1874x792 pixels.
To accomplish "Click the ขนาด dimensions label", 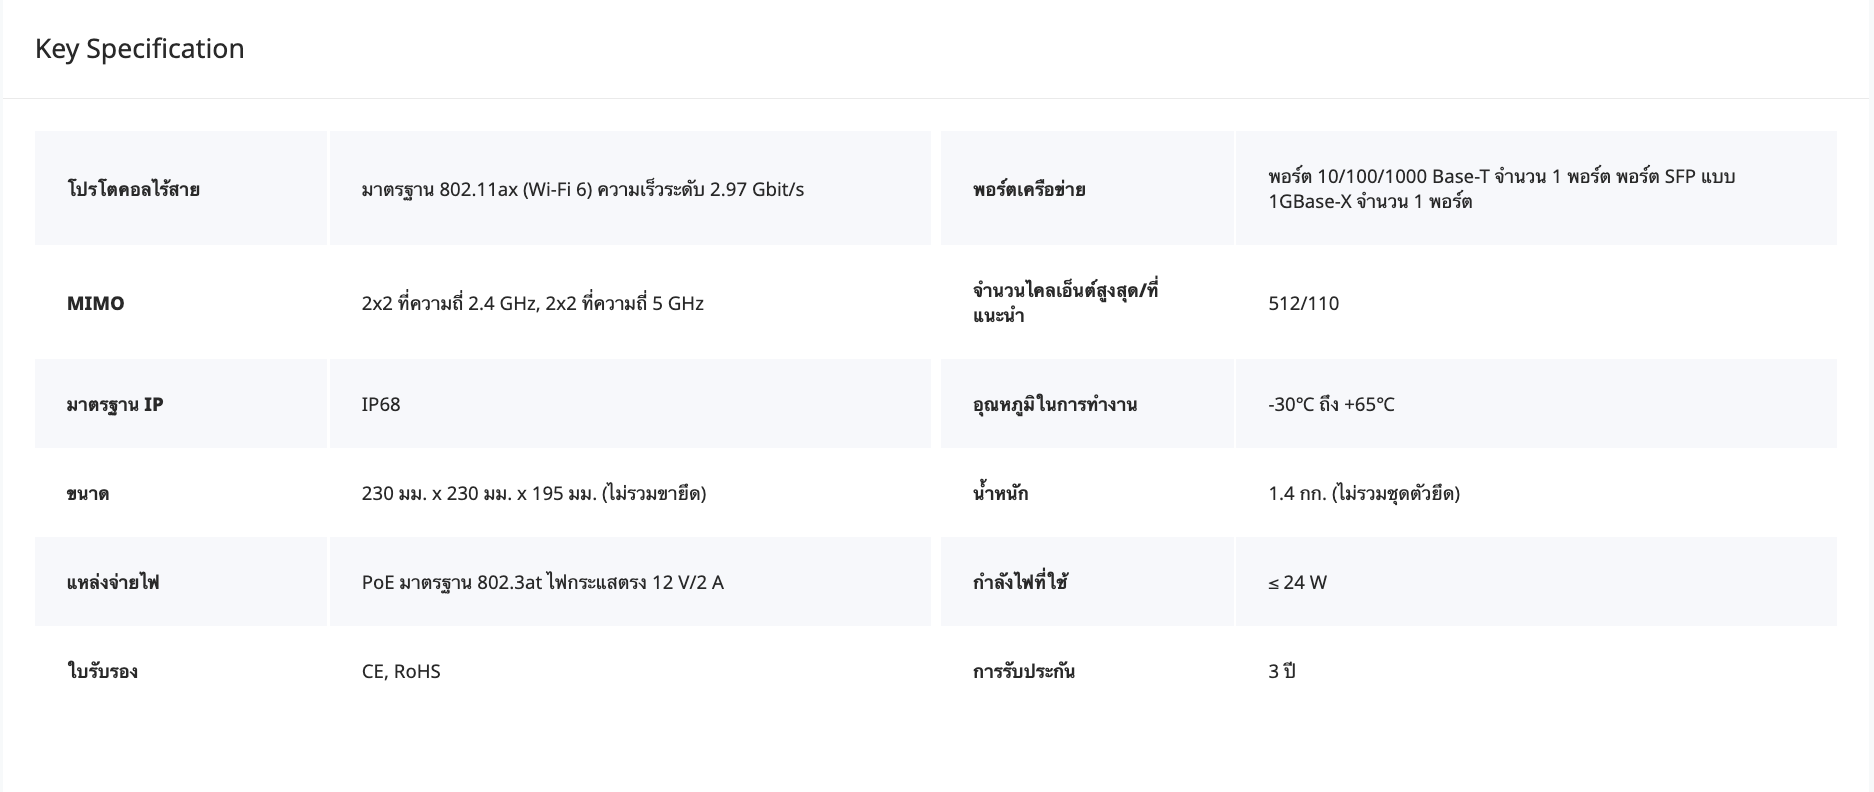I will [x=88, y=493].
